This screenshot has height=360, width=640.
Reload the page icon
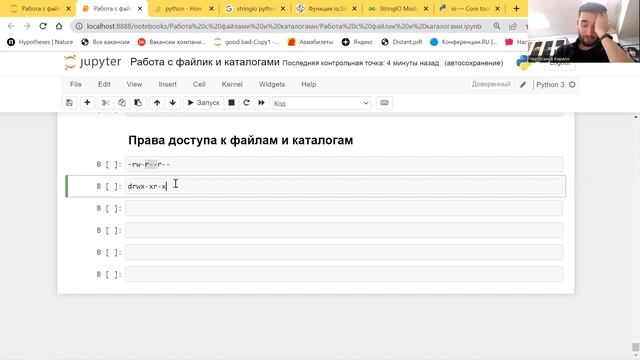[43, 26]
